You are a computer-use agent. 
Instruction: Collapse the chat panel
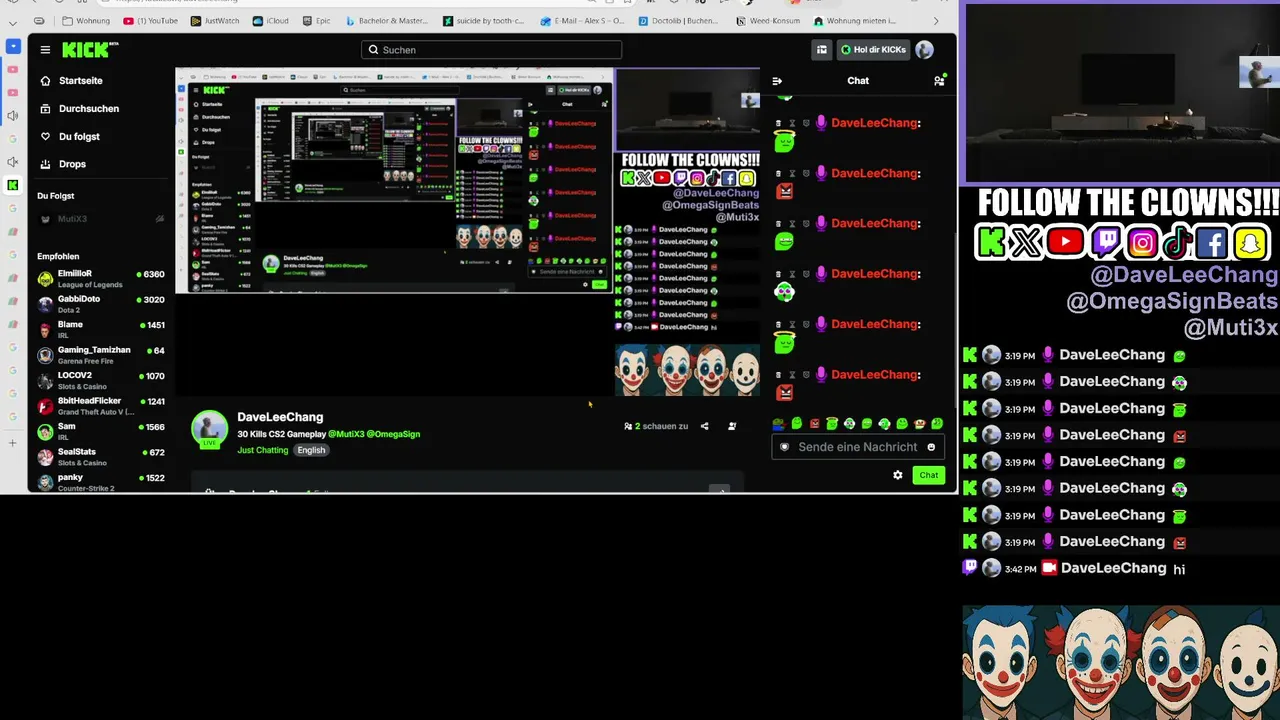point(777,81)
